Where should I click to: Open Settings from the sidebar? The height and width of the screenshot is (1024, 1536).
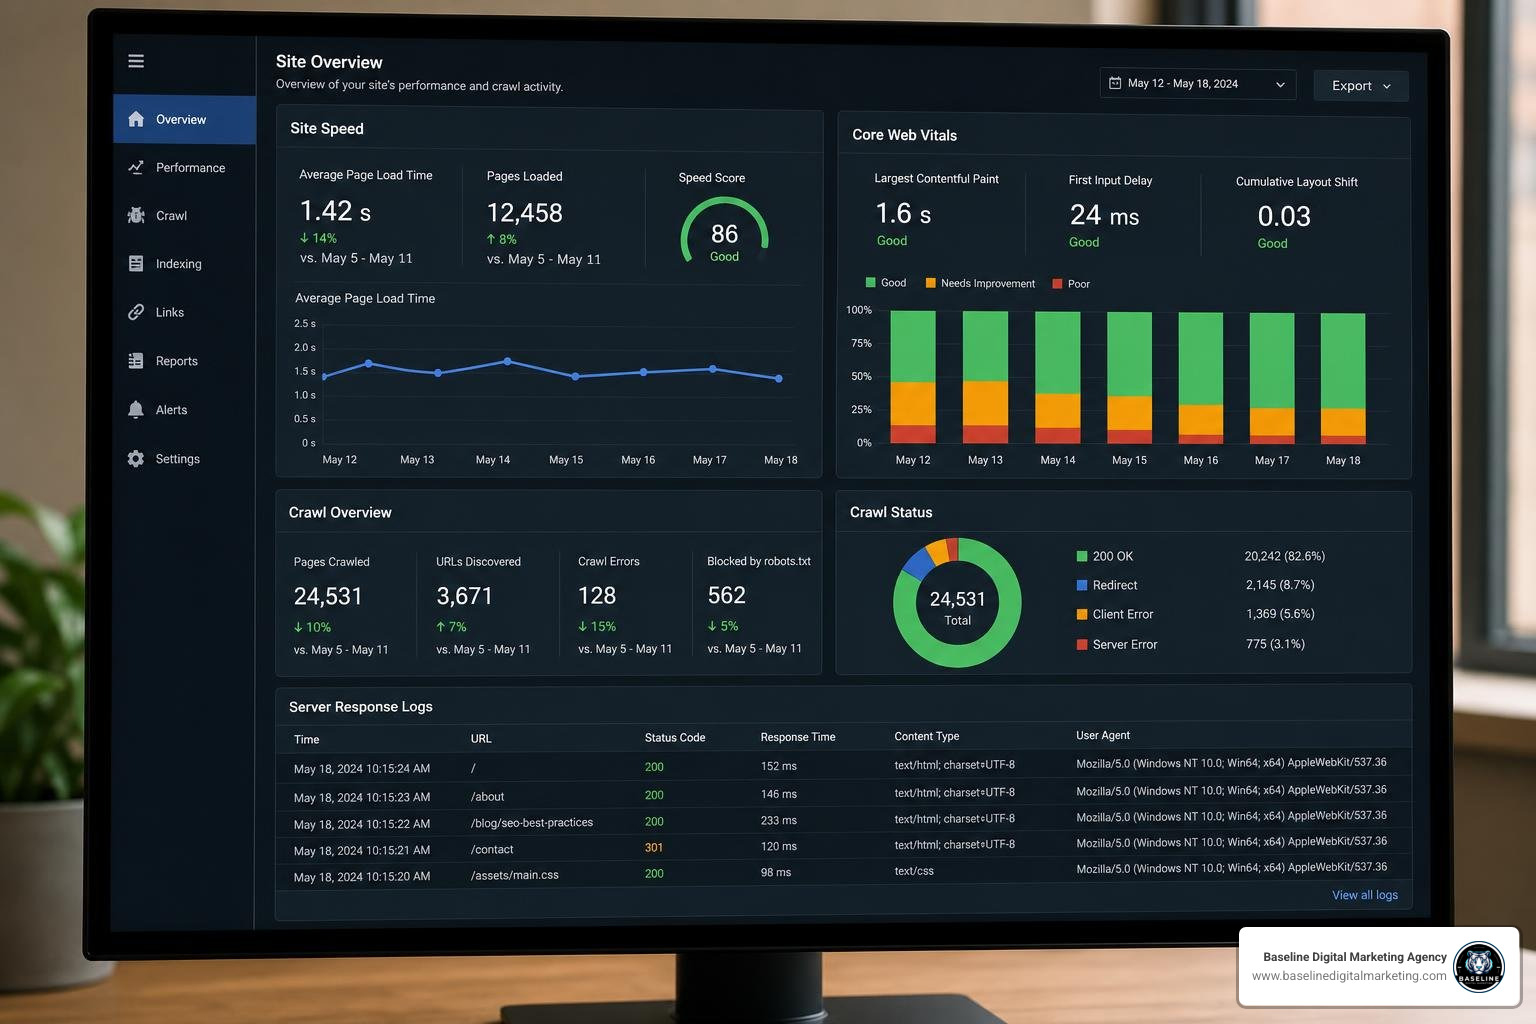(184, 458)
